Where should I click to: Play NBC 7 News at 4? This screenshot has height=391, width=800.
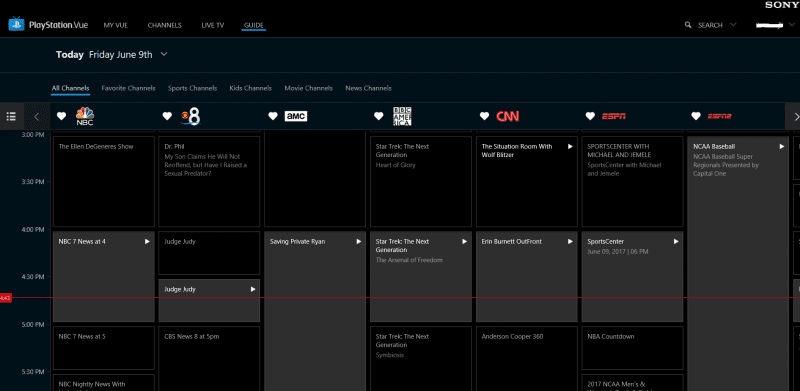(x=147, y=241)
